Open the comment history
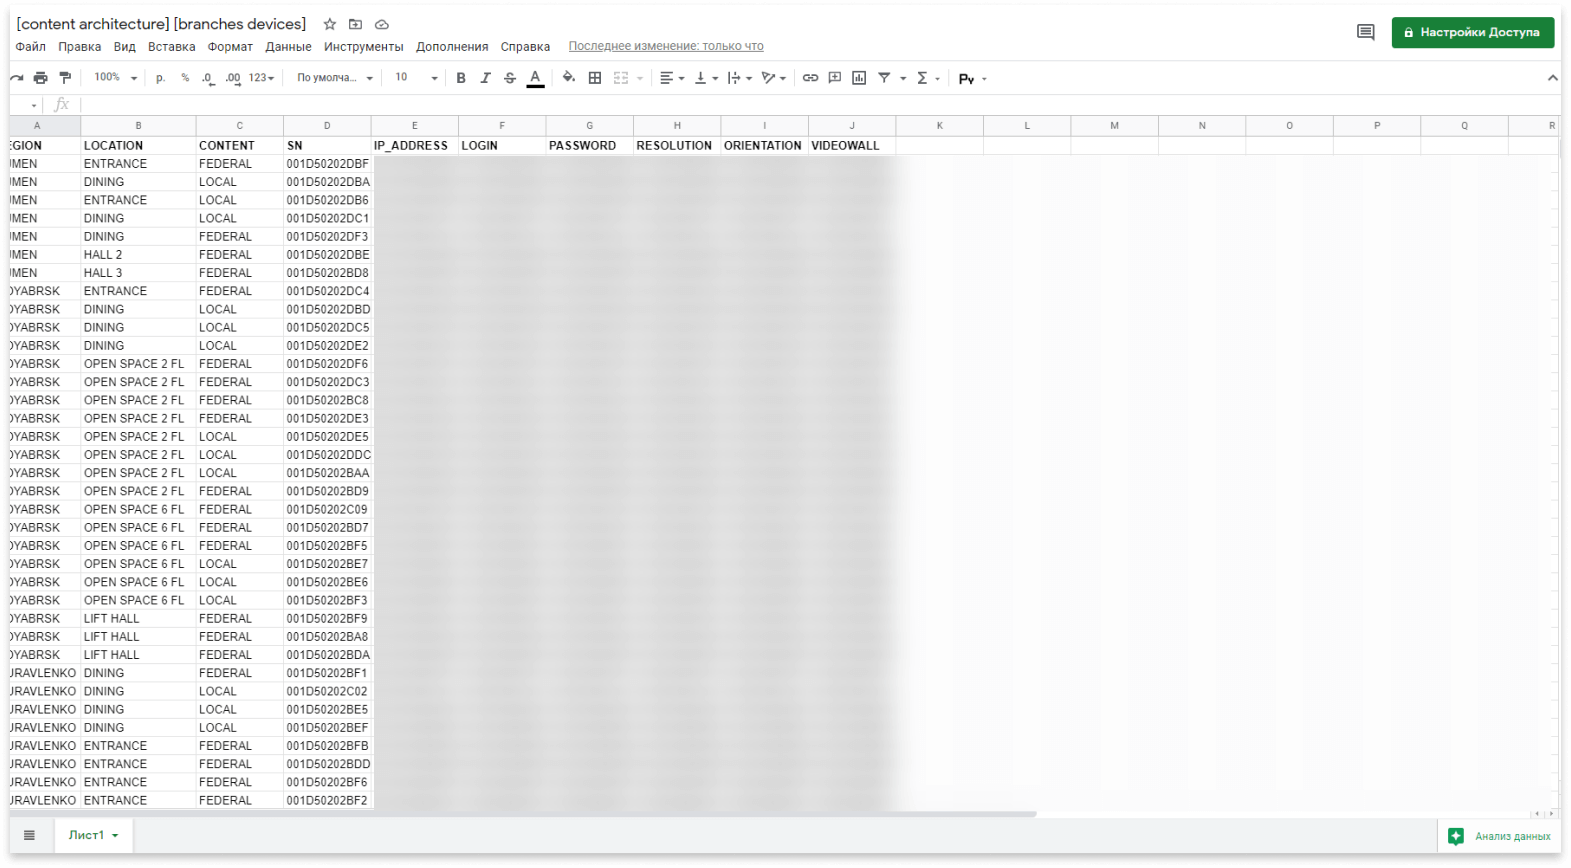The image size is (1571, 868). coord(1365,32)
